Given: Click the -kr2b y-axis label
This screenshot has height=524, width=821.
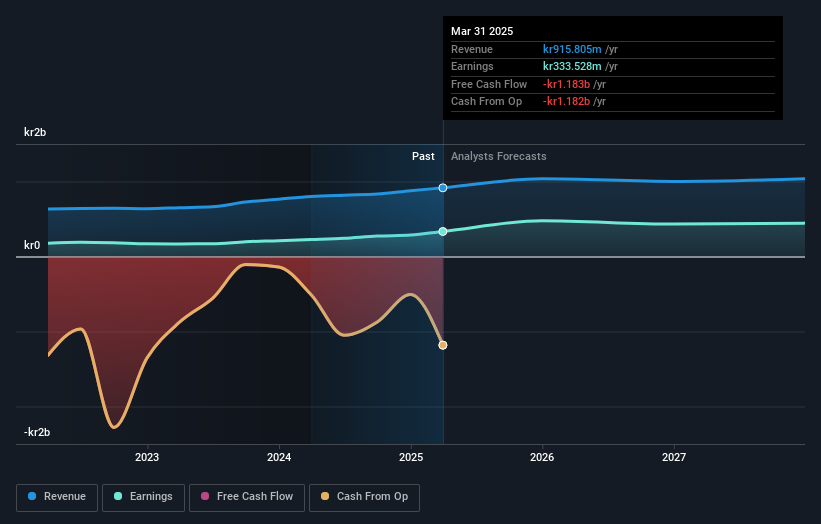Looking at the screenshot, I should point(37,432).
